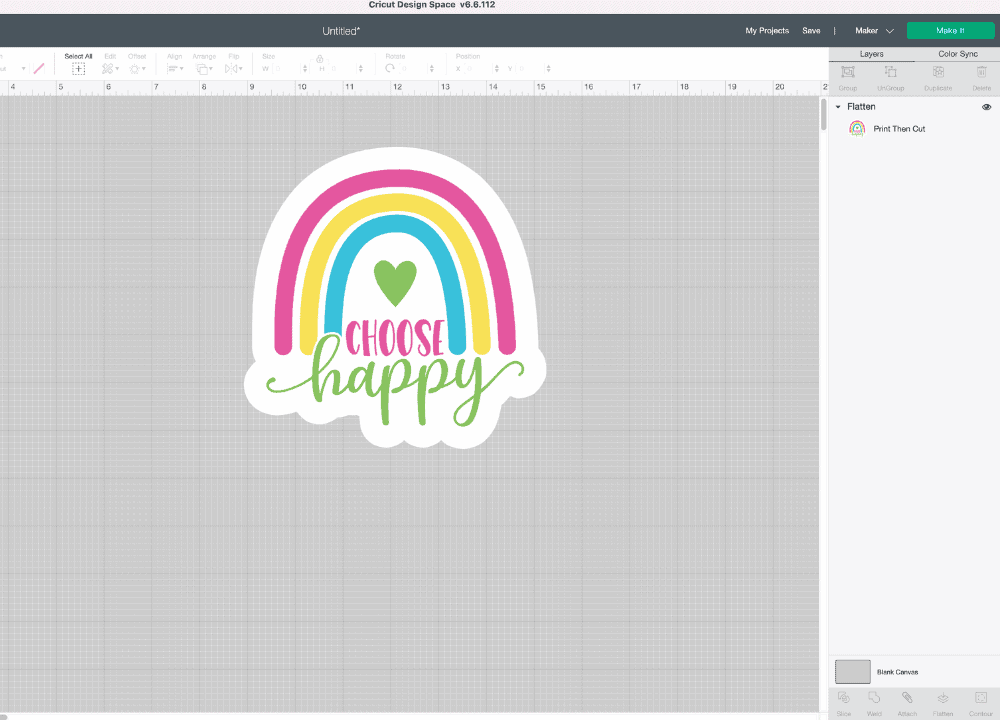The height and width of the screenshot is (720, 1000).
Task: Click the Weld tool icon
Action: 874,698
